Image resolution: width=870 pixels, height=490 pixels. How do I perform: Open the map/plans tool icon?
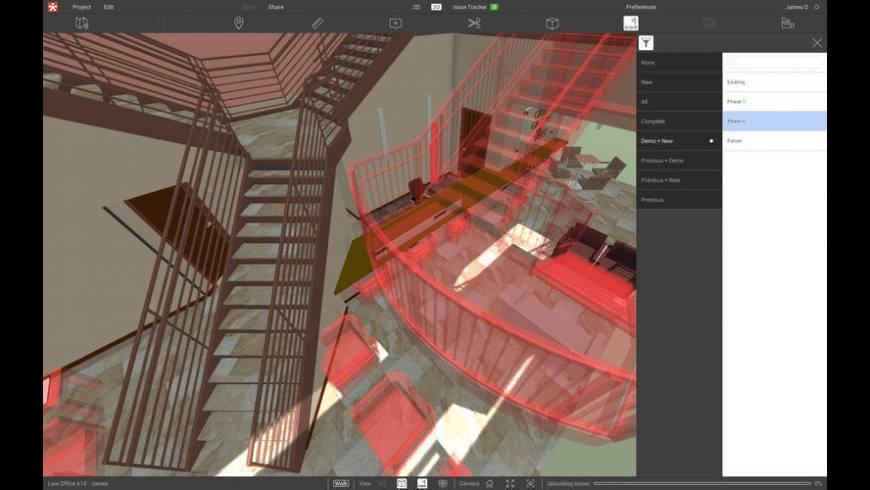click(82, 23)
